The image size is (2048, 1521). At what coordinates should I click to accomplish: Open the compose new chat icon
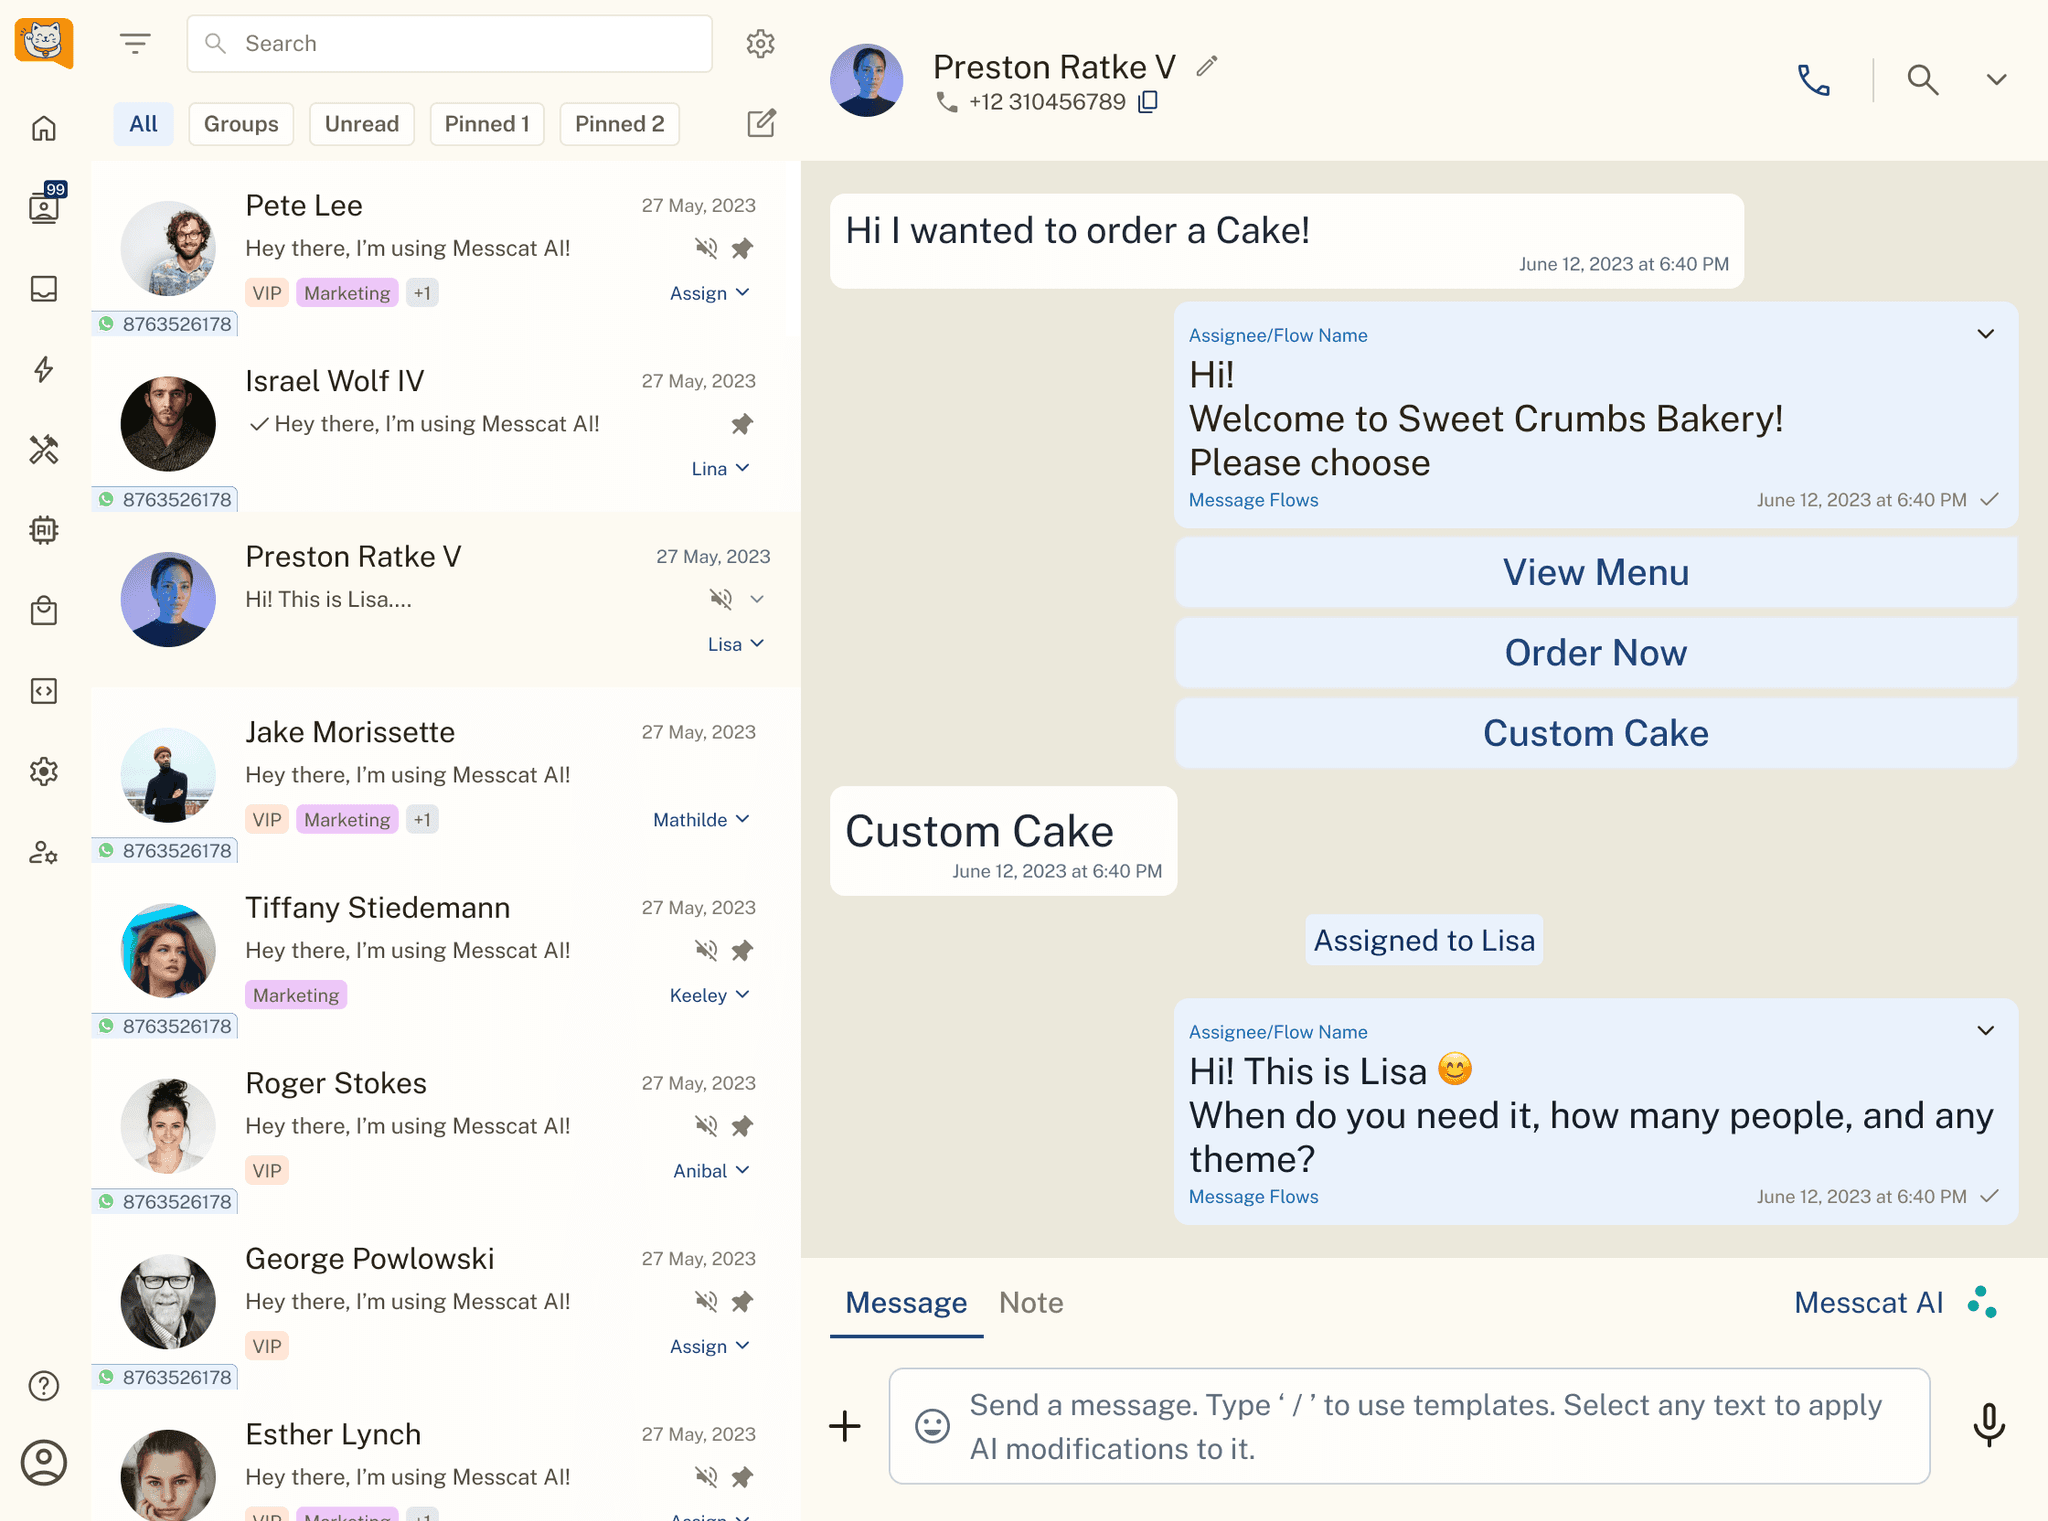point(761,124)
